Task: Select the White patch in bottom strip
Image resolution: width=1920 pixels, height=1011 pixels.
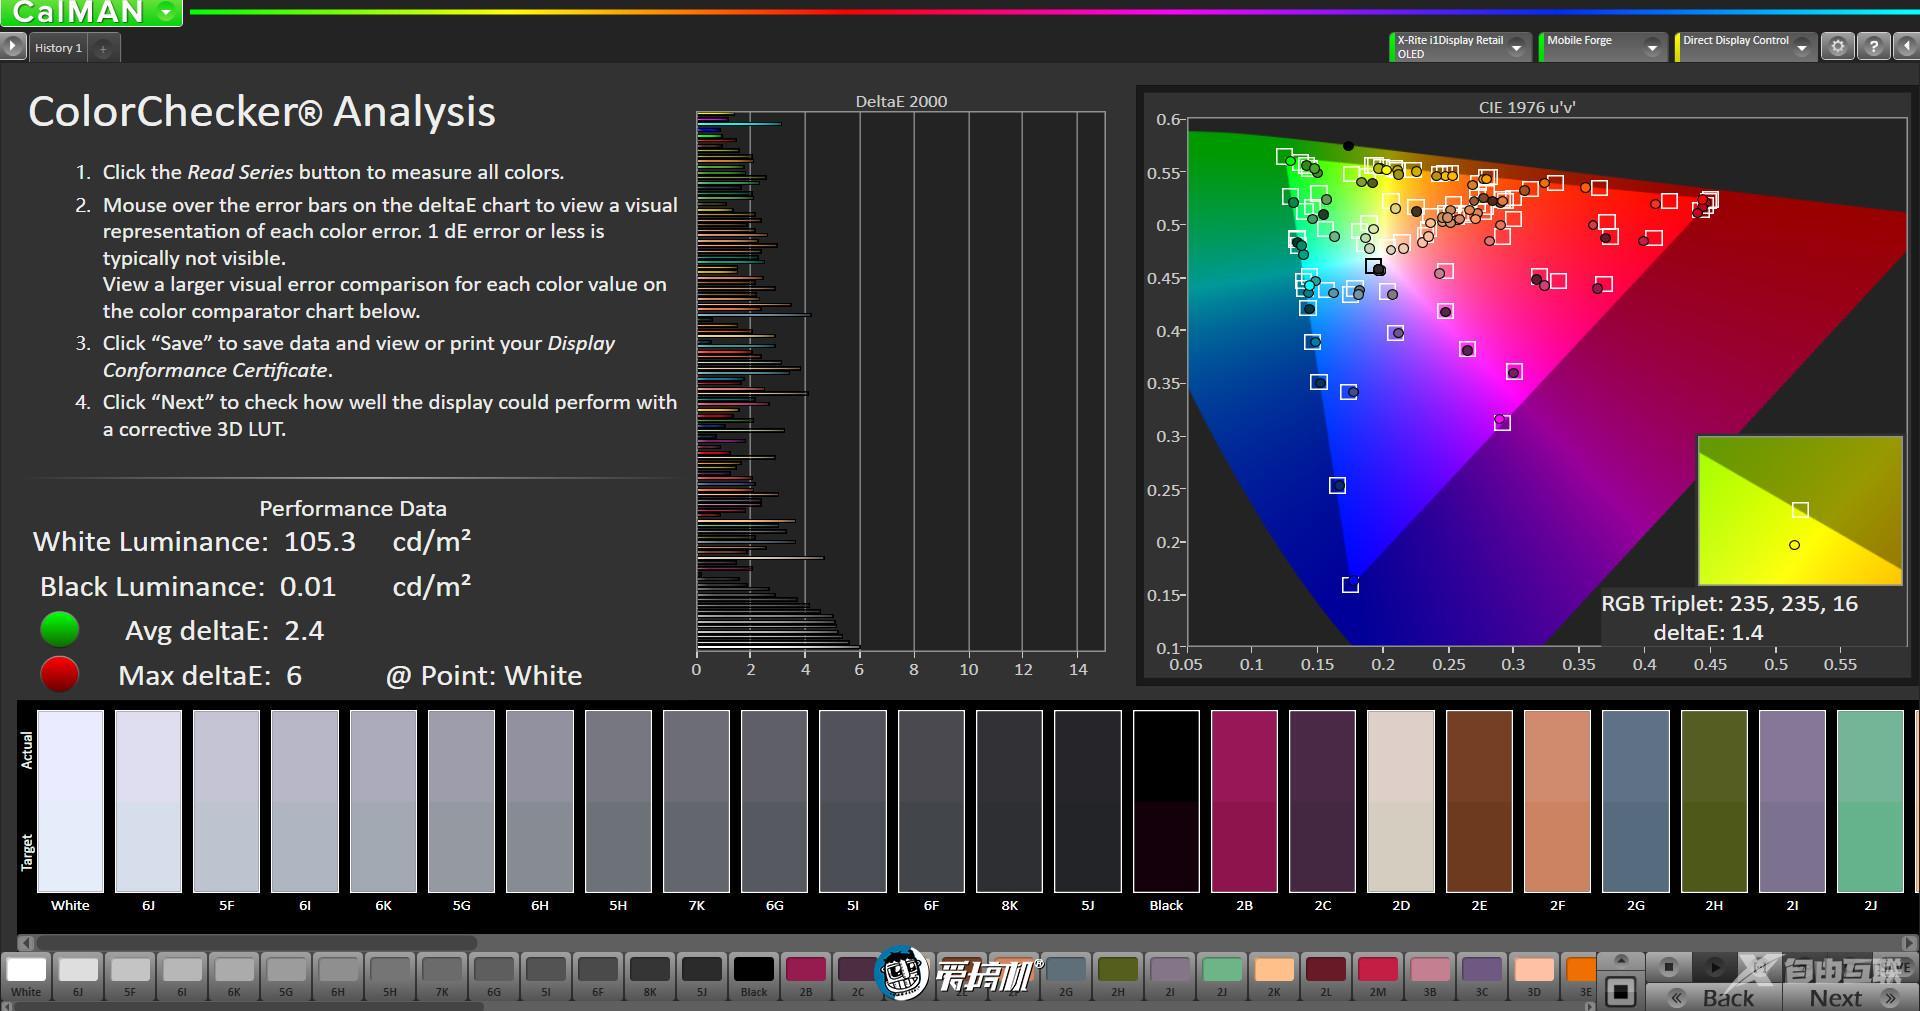Action: tap(26, 976)
